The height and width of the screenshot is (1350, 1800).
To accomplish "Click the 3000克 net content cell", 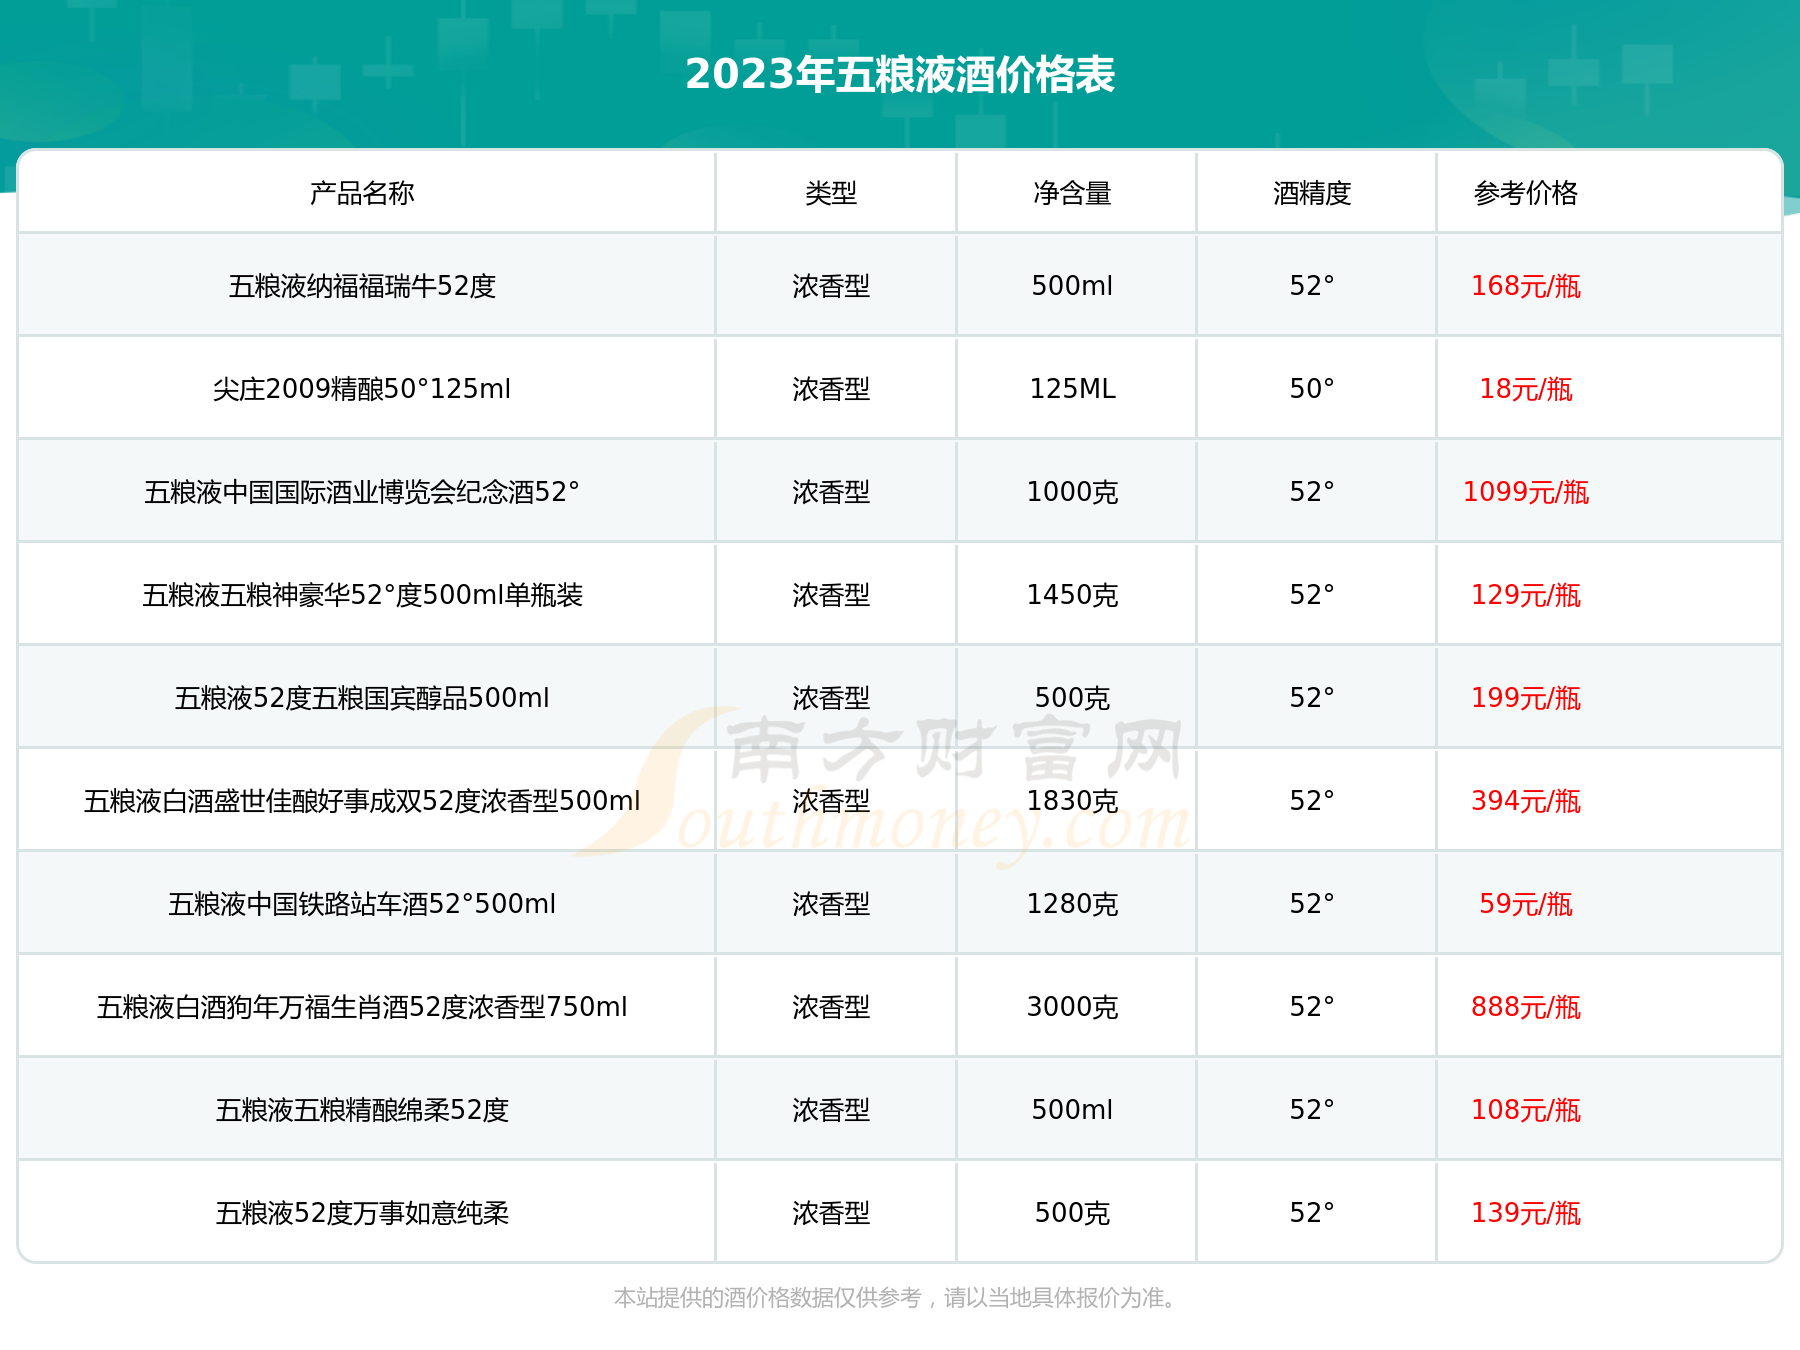I will (1072, 1007).
